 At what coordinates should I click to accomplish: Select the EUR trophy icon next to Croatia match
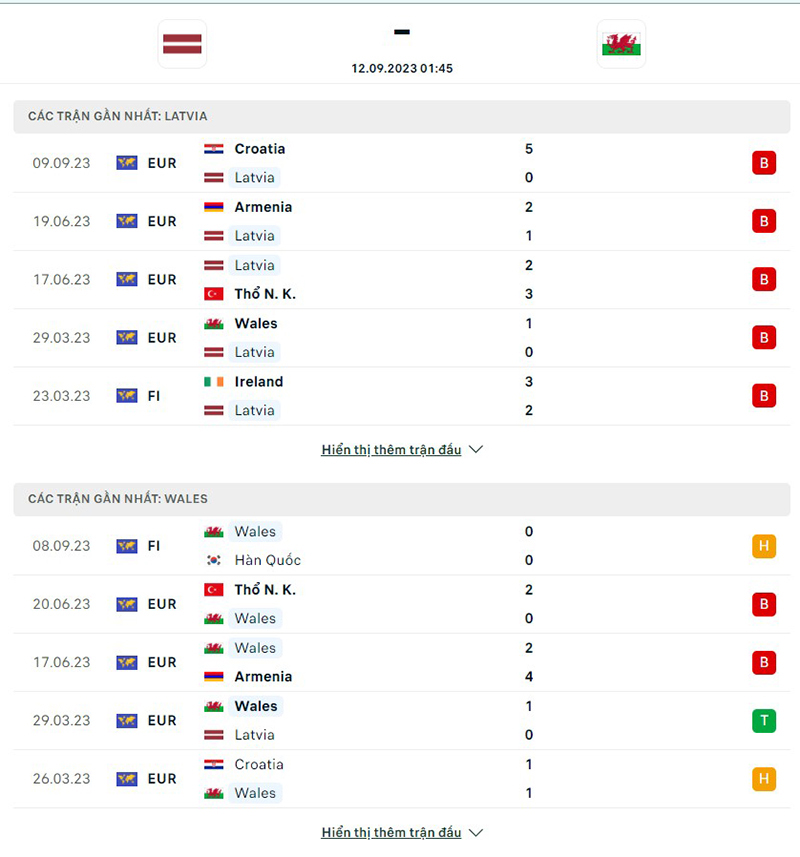tap(126, 162)
